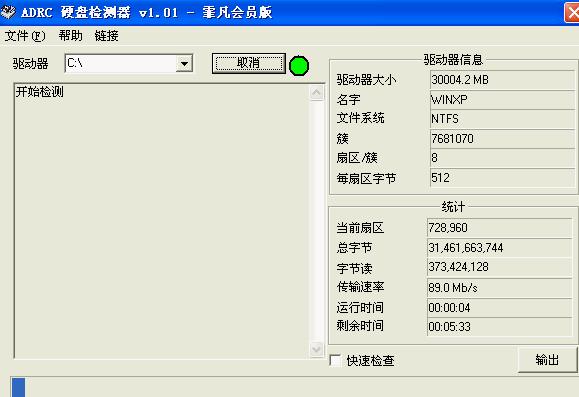Click the 扇区/簇 value 8

click(502, 158)
